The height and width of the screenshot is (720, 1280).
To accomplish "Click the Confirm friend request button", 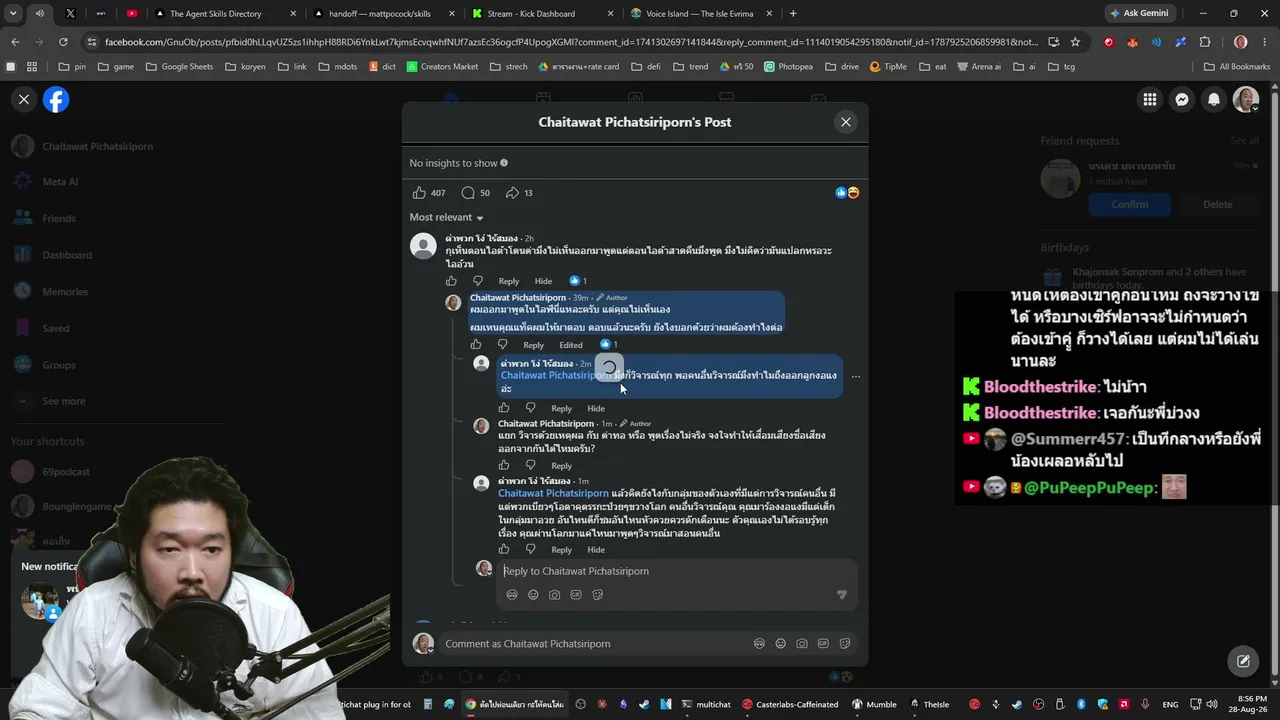I will pos(1130,204).
